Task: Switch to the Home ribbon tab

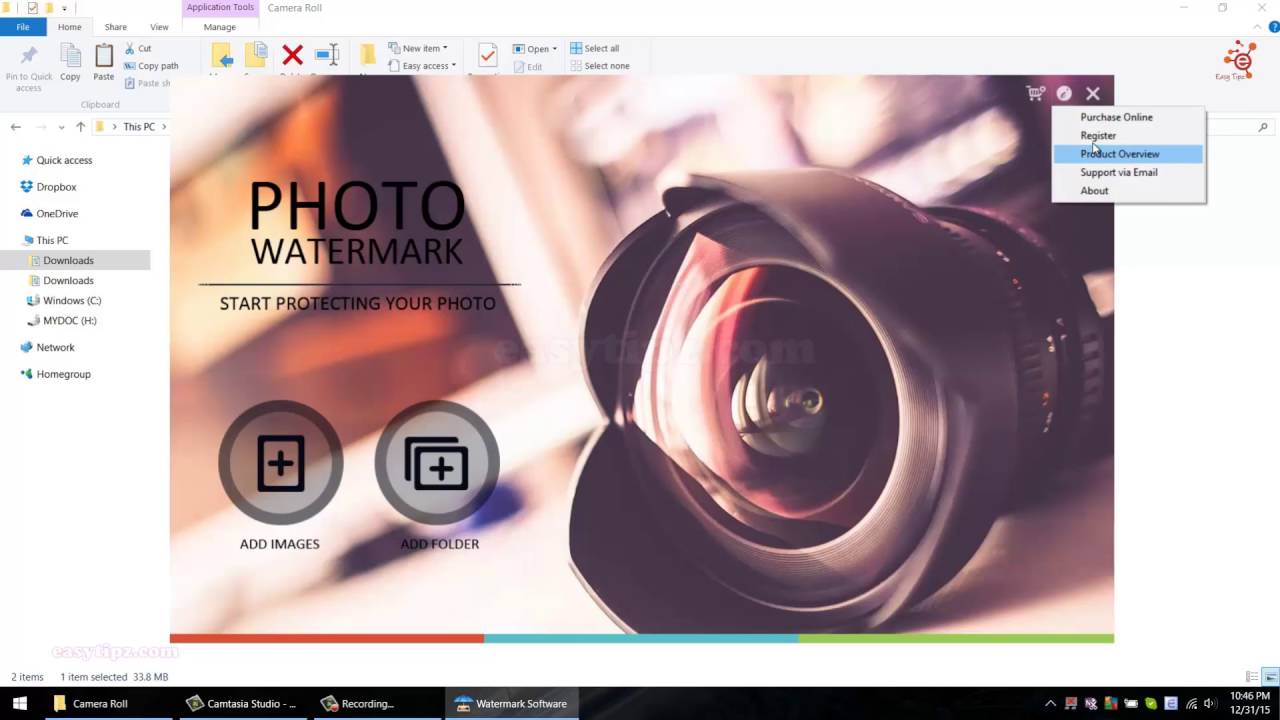Action: [x=70, y=27]
